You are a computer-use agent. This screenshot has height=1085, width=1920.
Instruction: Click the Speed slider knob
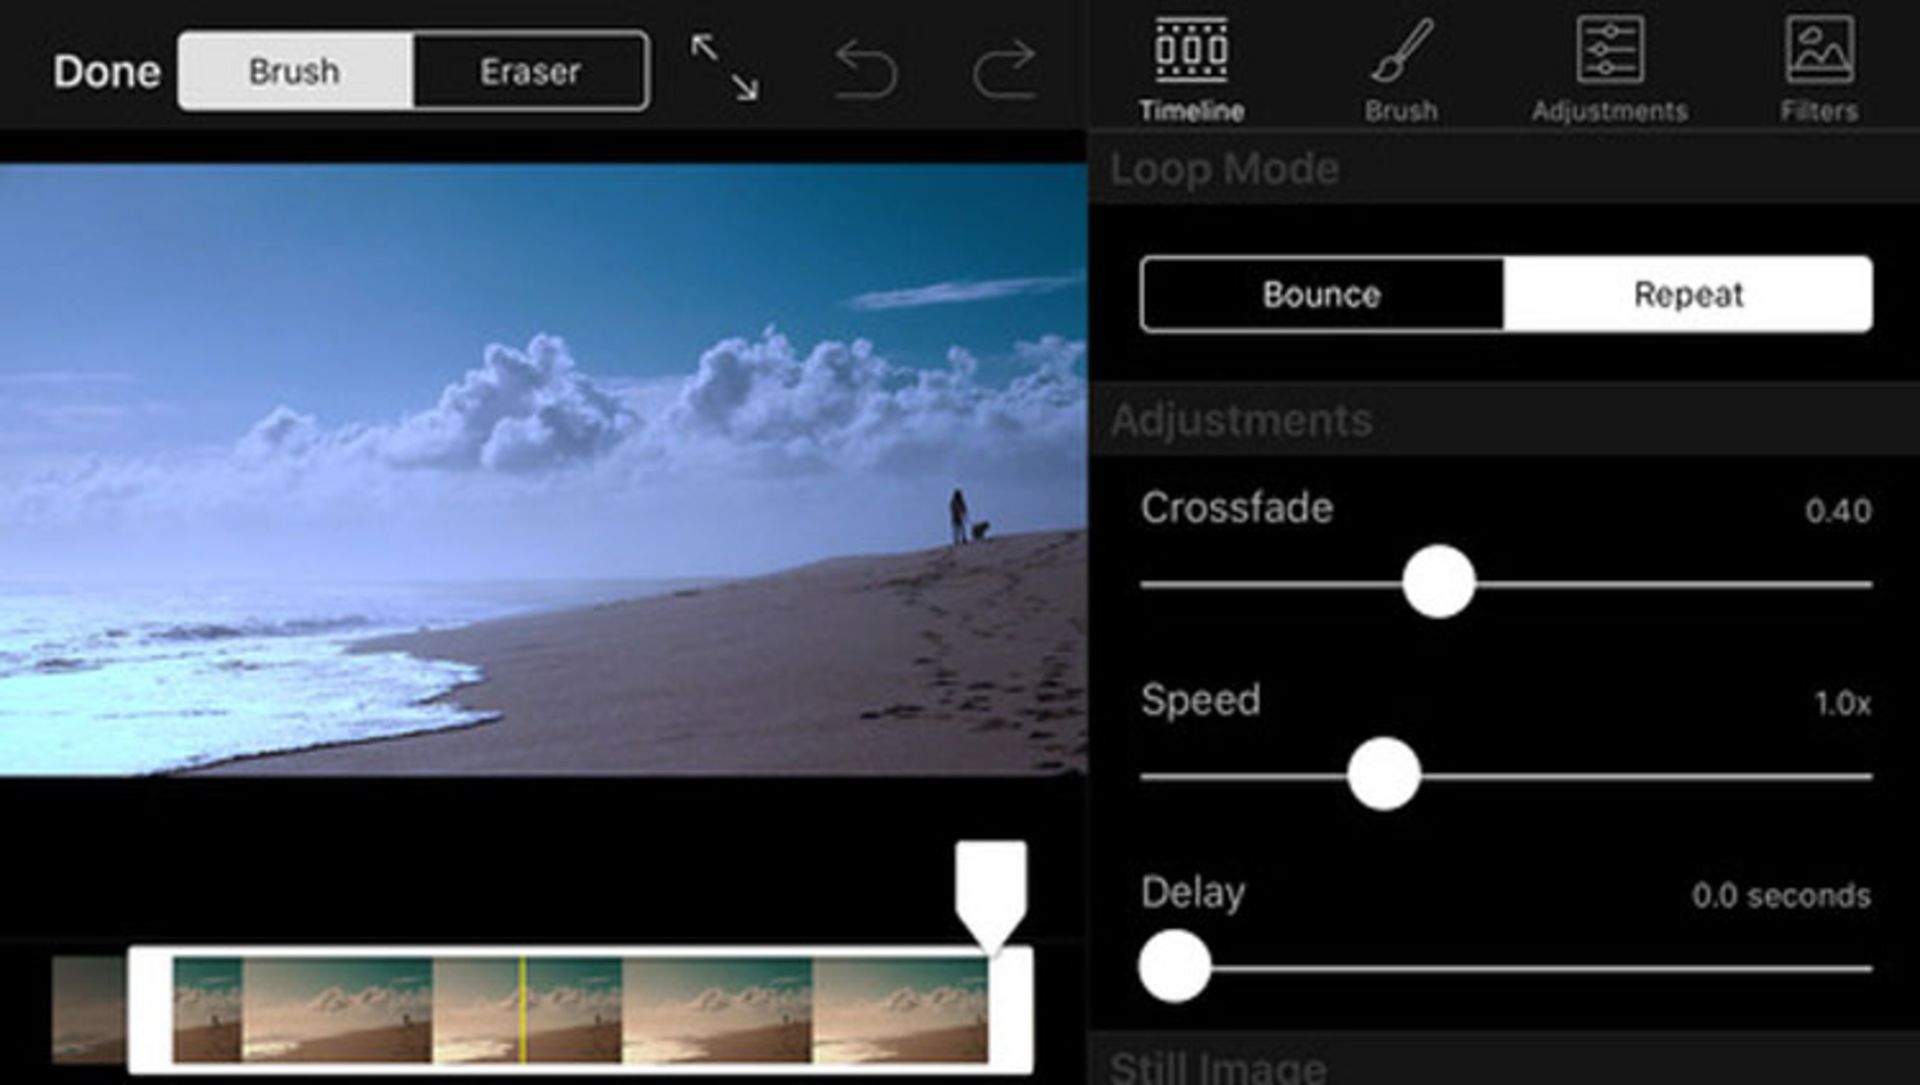pos(1383,774)
